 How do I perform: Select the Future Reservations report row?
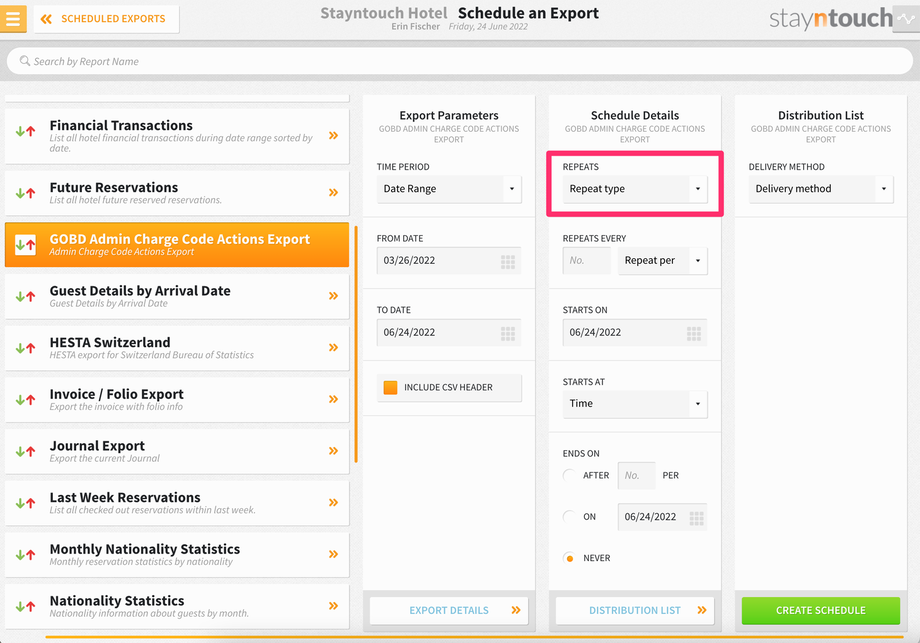[x=177, y=192]
